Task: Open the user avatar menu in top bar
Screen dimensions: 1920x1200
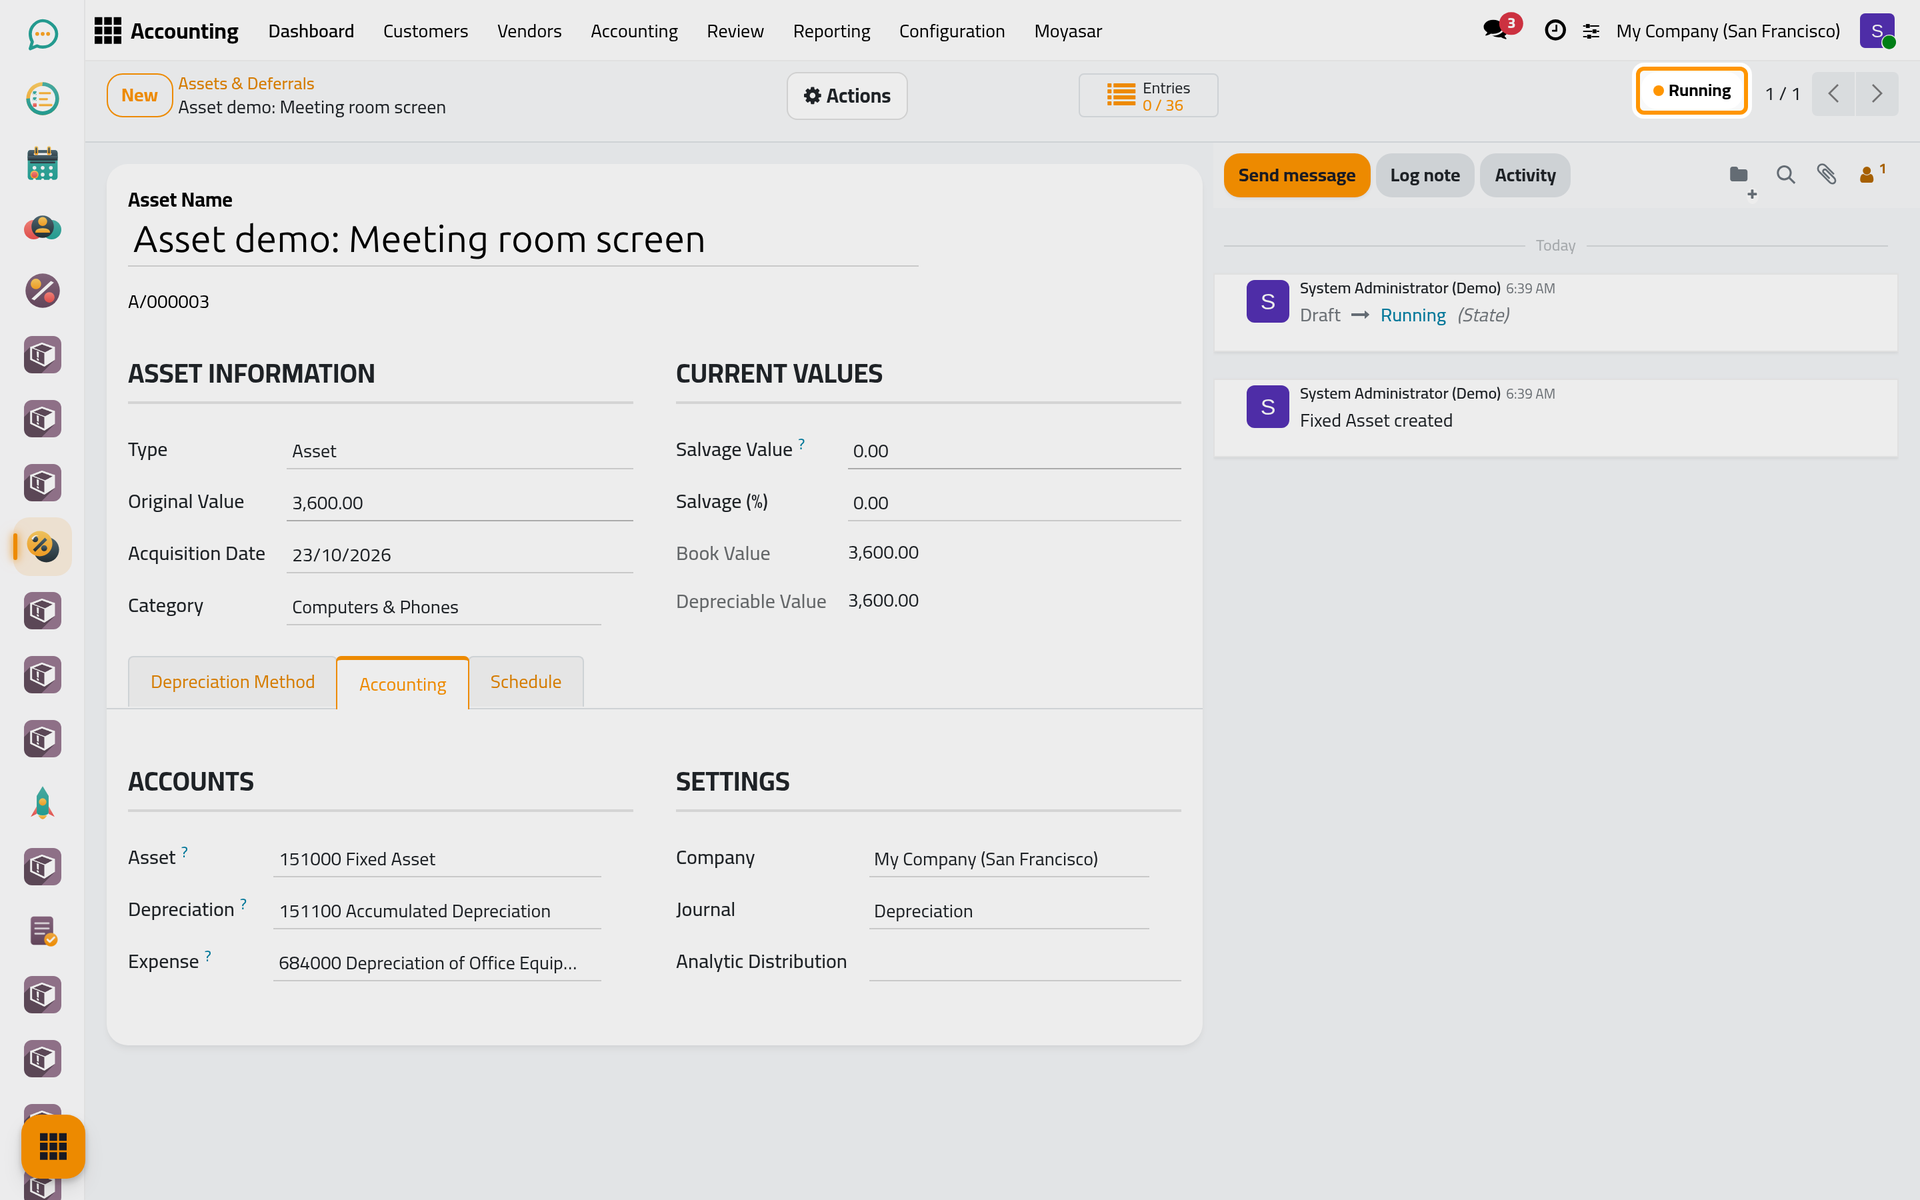Action: click(1877, 31)
